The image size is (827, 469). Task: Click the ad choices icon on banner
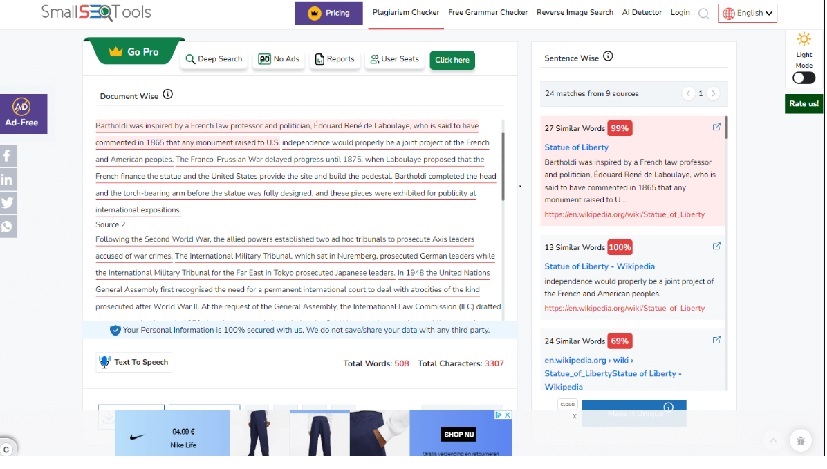point(498,415)
